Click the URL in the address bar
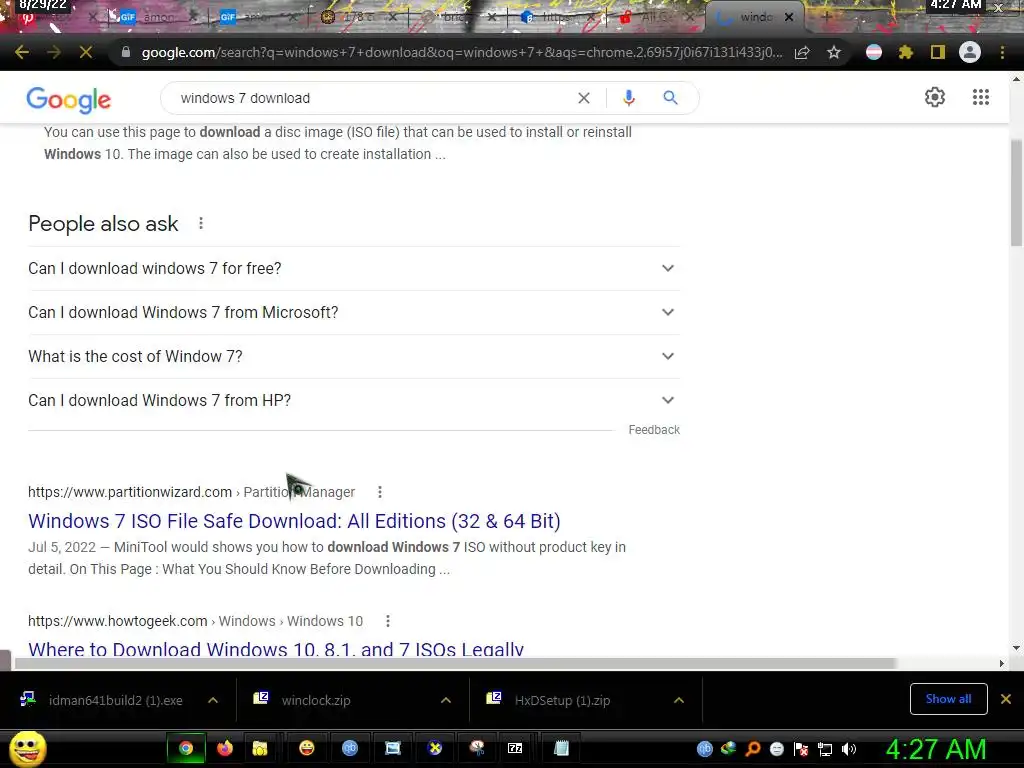The height and width of the screenshot is (768, 1024). (461, 52)
